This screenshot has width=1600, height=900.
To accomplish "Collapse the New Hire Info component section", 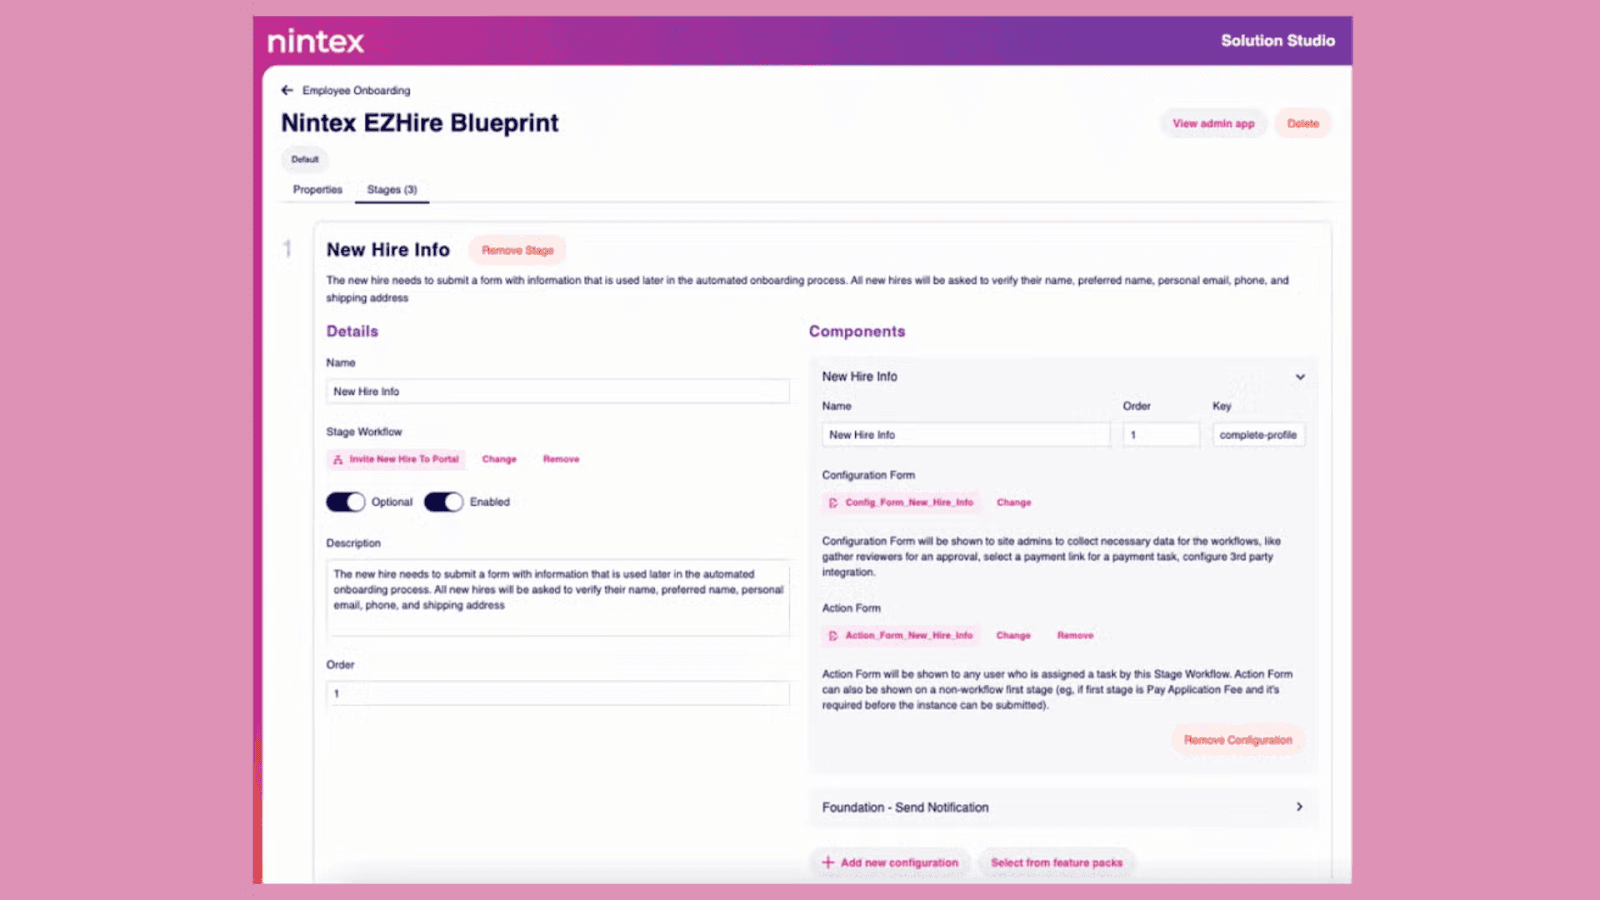I will click(1300, 377).
